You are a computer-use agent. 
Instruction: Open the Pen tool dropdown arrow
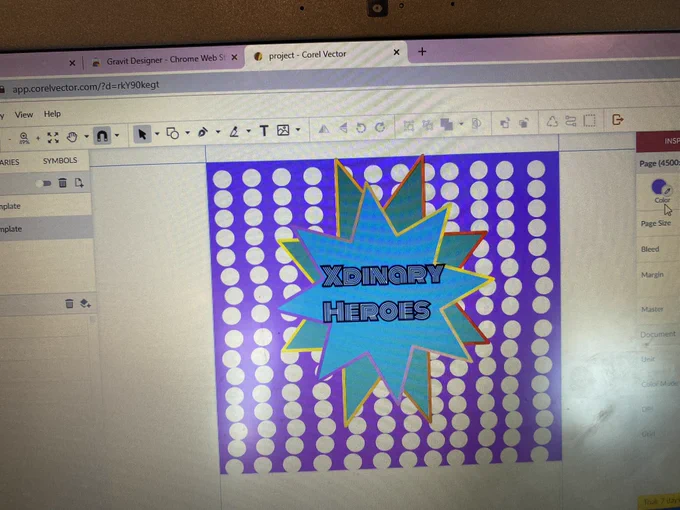[218, 132]
